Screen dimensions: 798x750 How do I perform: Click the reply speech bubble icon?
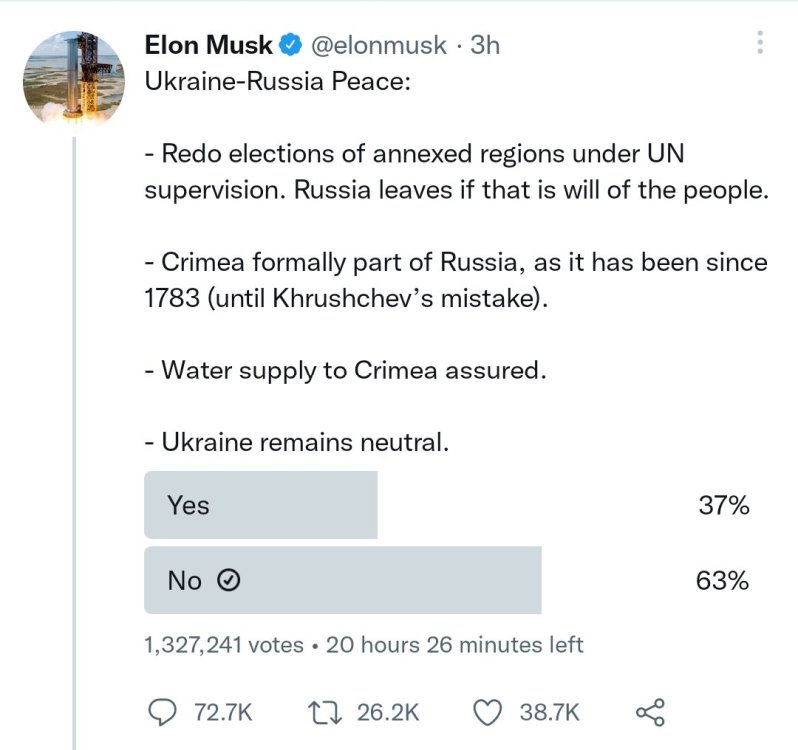point(161,712)
